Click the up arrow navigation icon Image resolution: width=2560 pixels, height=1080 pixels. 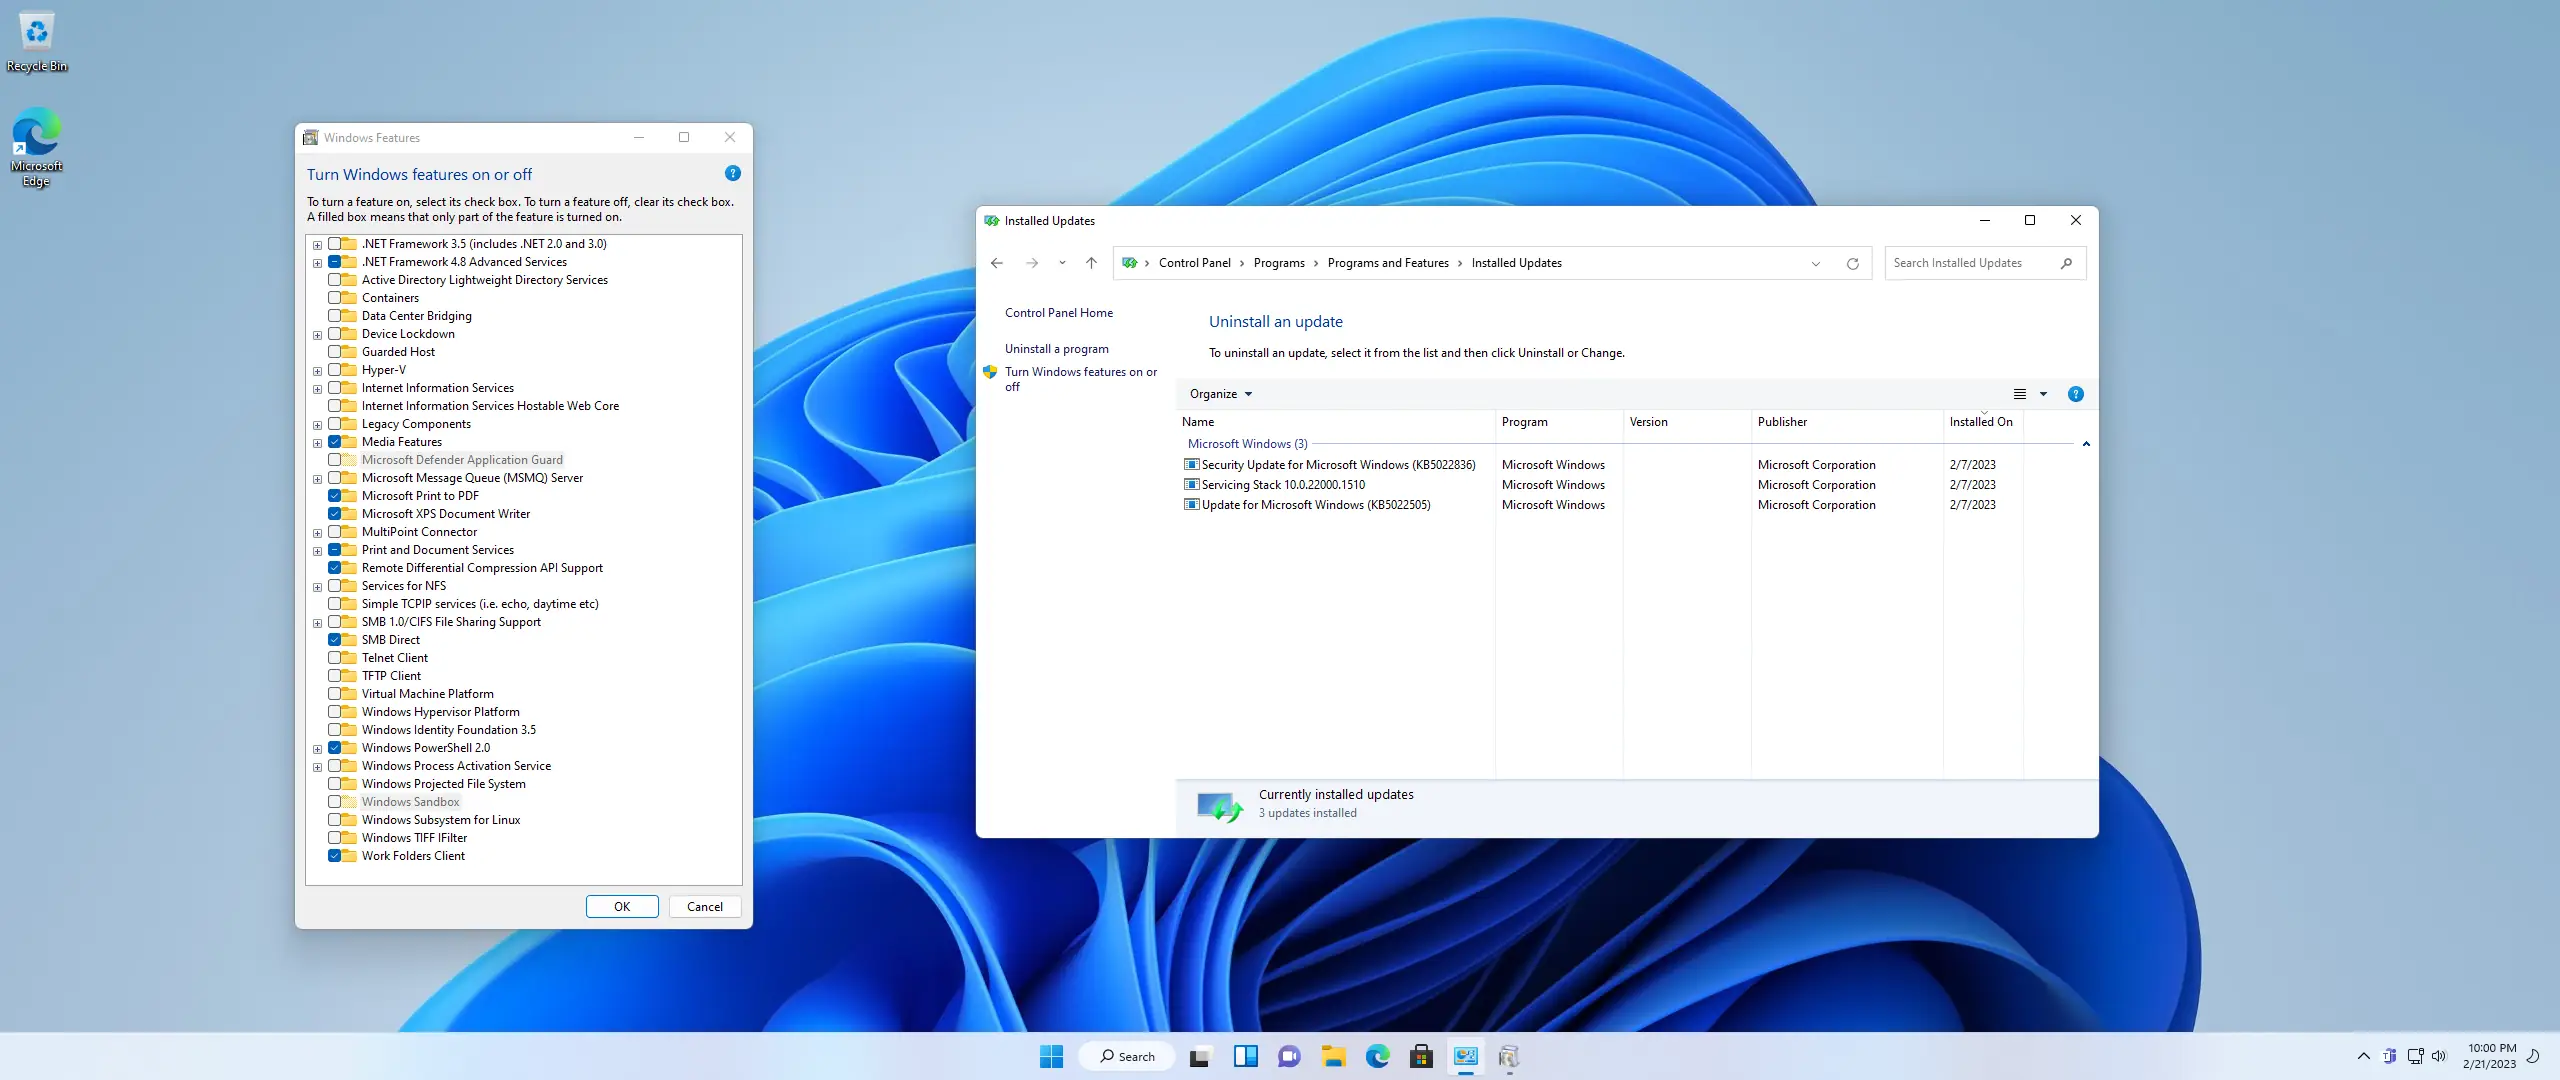[x=1091, y=263]
